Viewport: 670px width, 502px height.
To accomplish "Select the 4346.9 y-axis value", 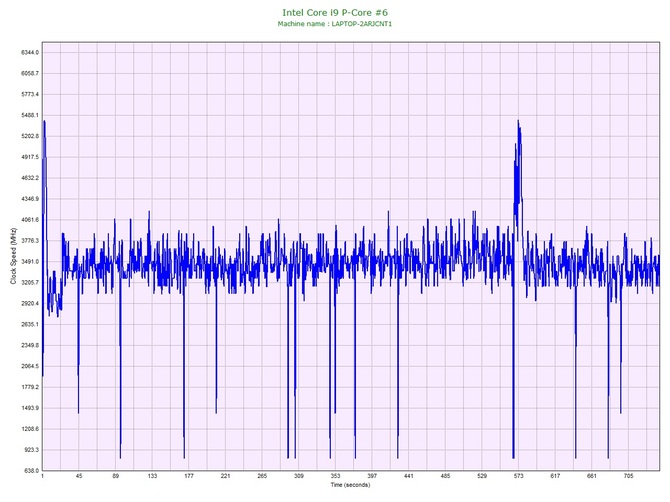I will [x=30, y=199].
